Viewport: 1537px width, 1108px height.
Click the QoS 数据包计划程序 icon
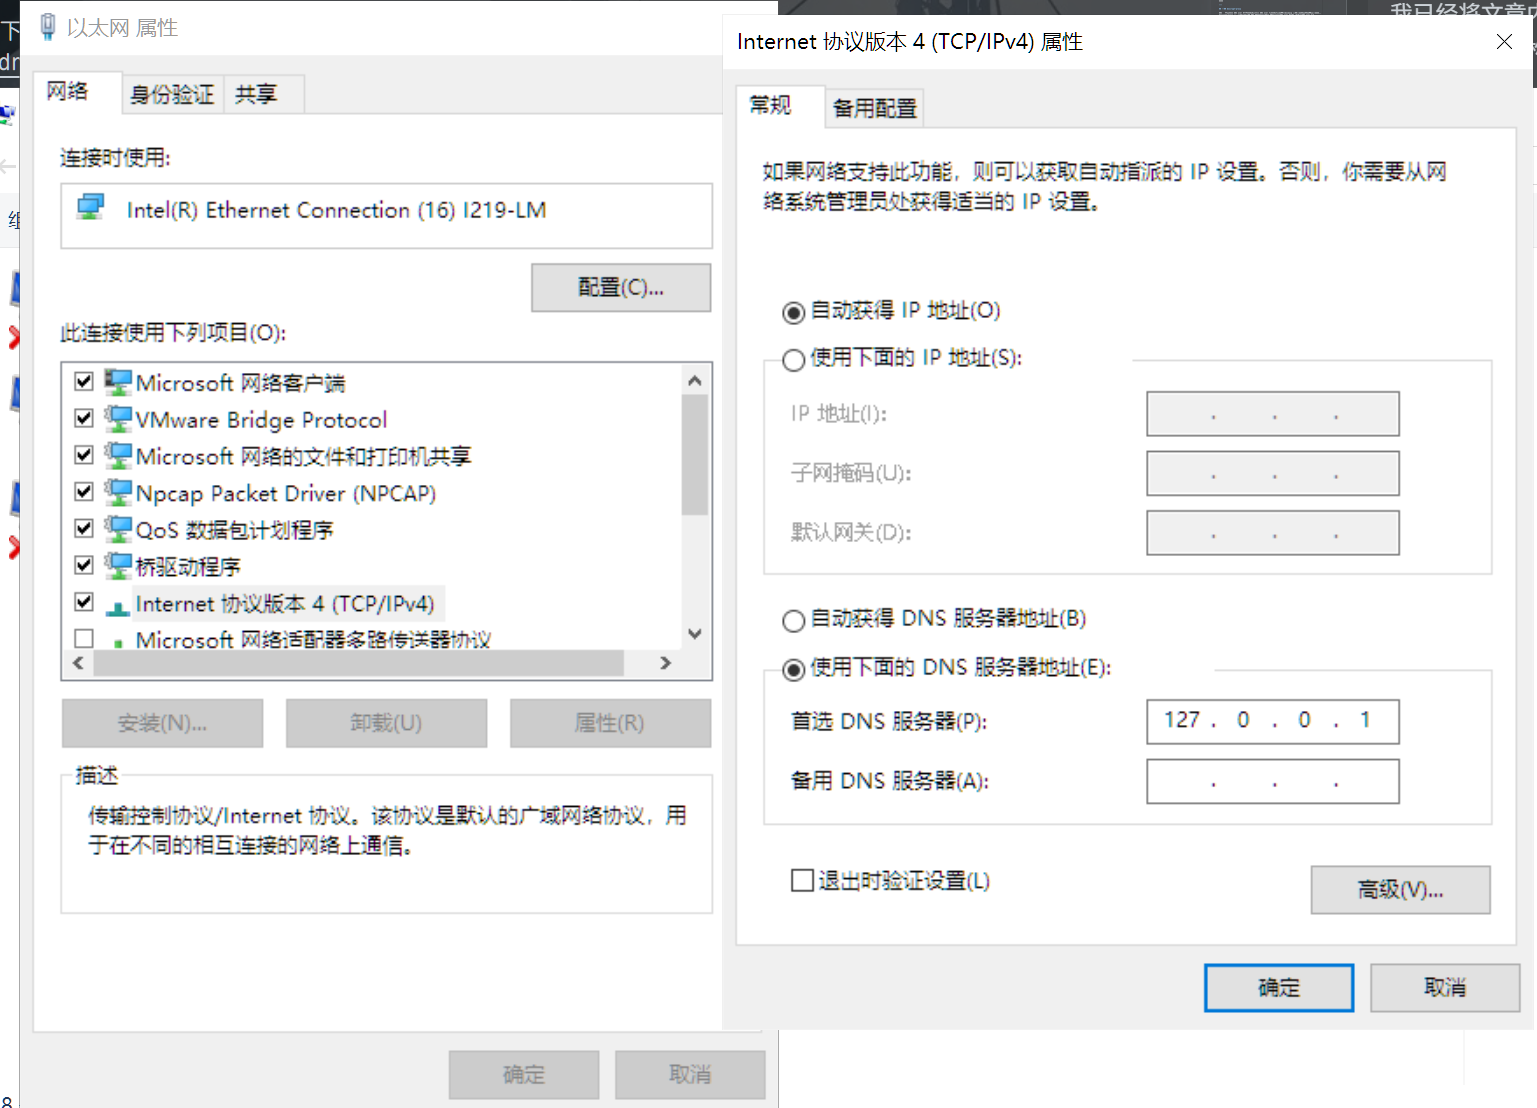117,528
